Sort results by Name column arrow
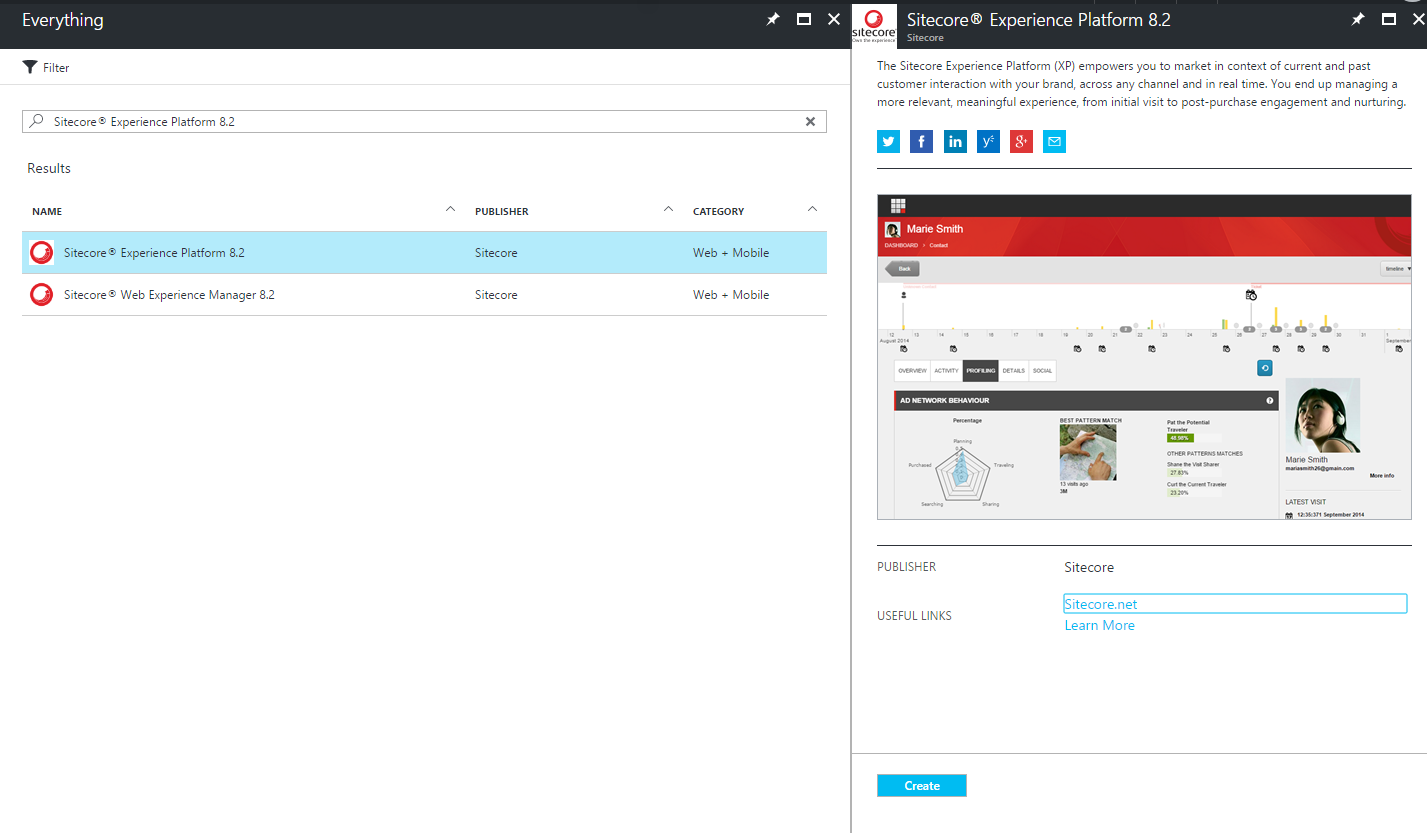This screenshot has height=833, width=1427. 450,209
